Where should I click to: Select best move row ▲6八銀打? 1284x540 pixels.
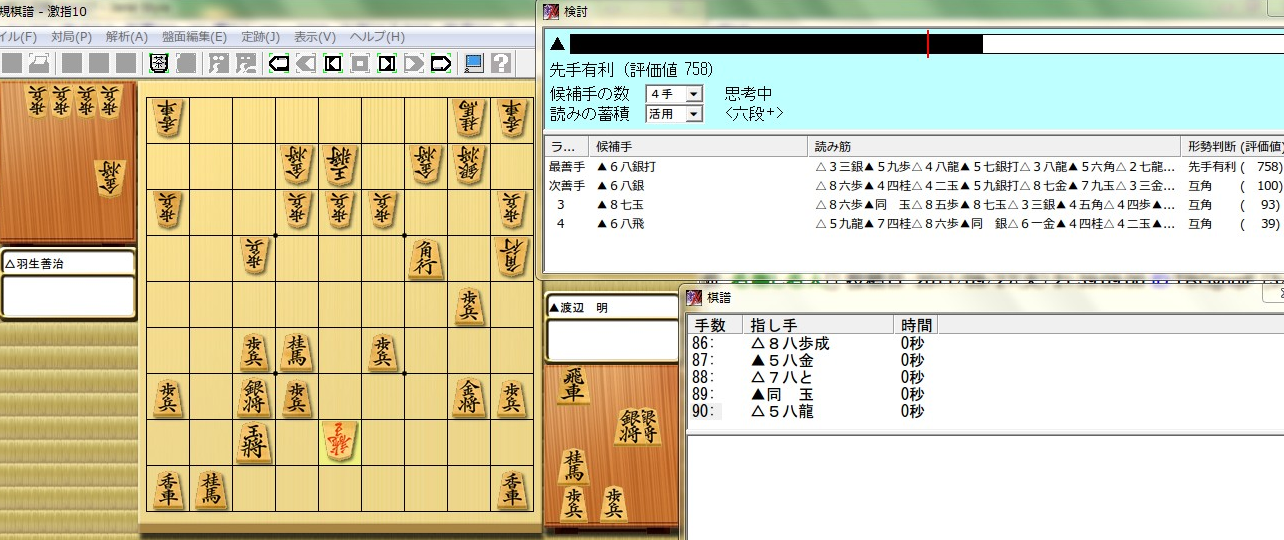(914, 166)
